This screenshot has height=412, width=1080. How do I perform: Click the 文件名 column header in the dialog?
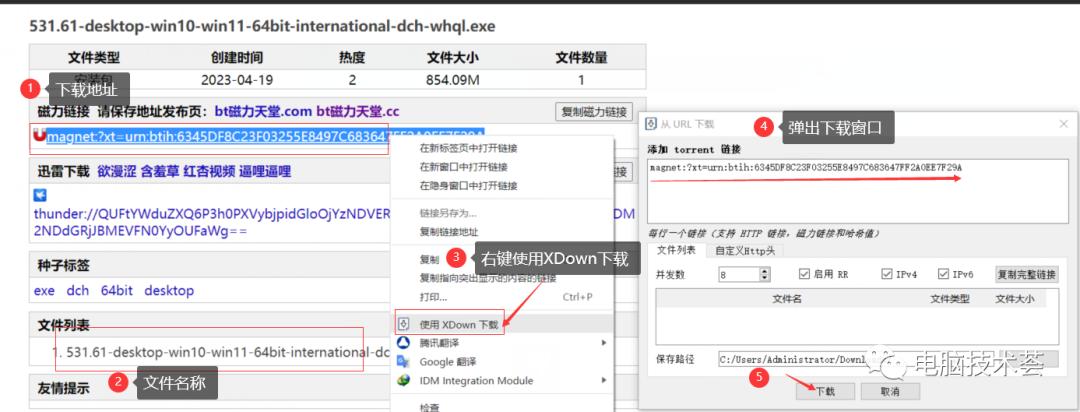(787, 299)
